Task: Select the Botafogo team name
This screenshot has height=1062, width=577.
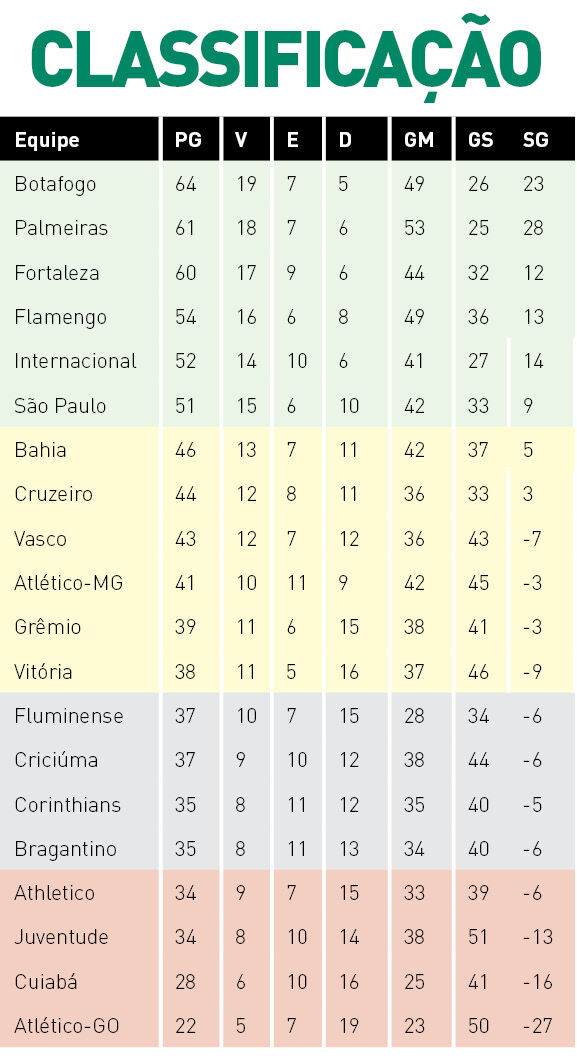Action: (x=55, y=185)
